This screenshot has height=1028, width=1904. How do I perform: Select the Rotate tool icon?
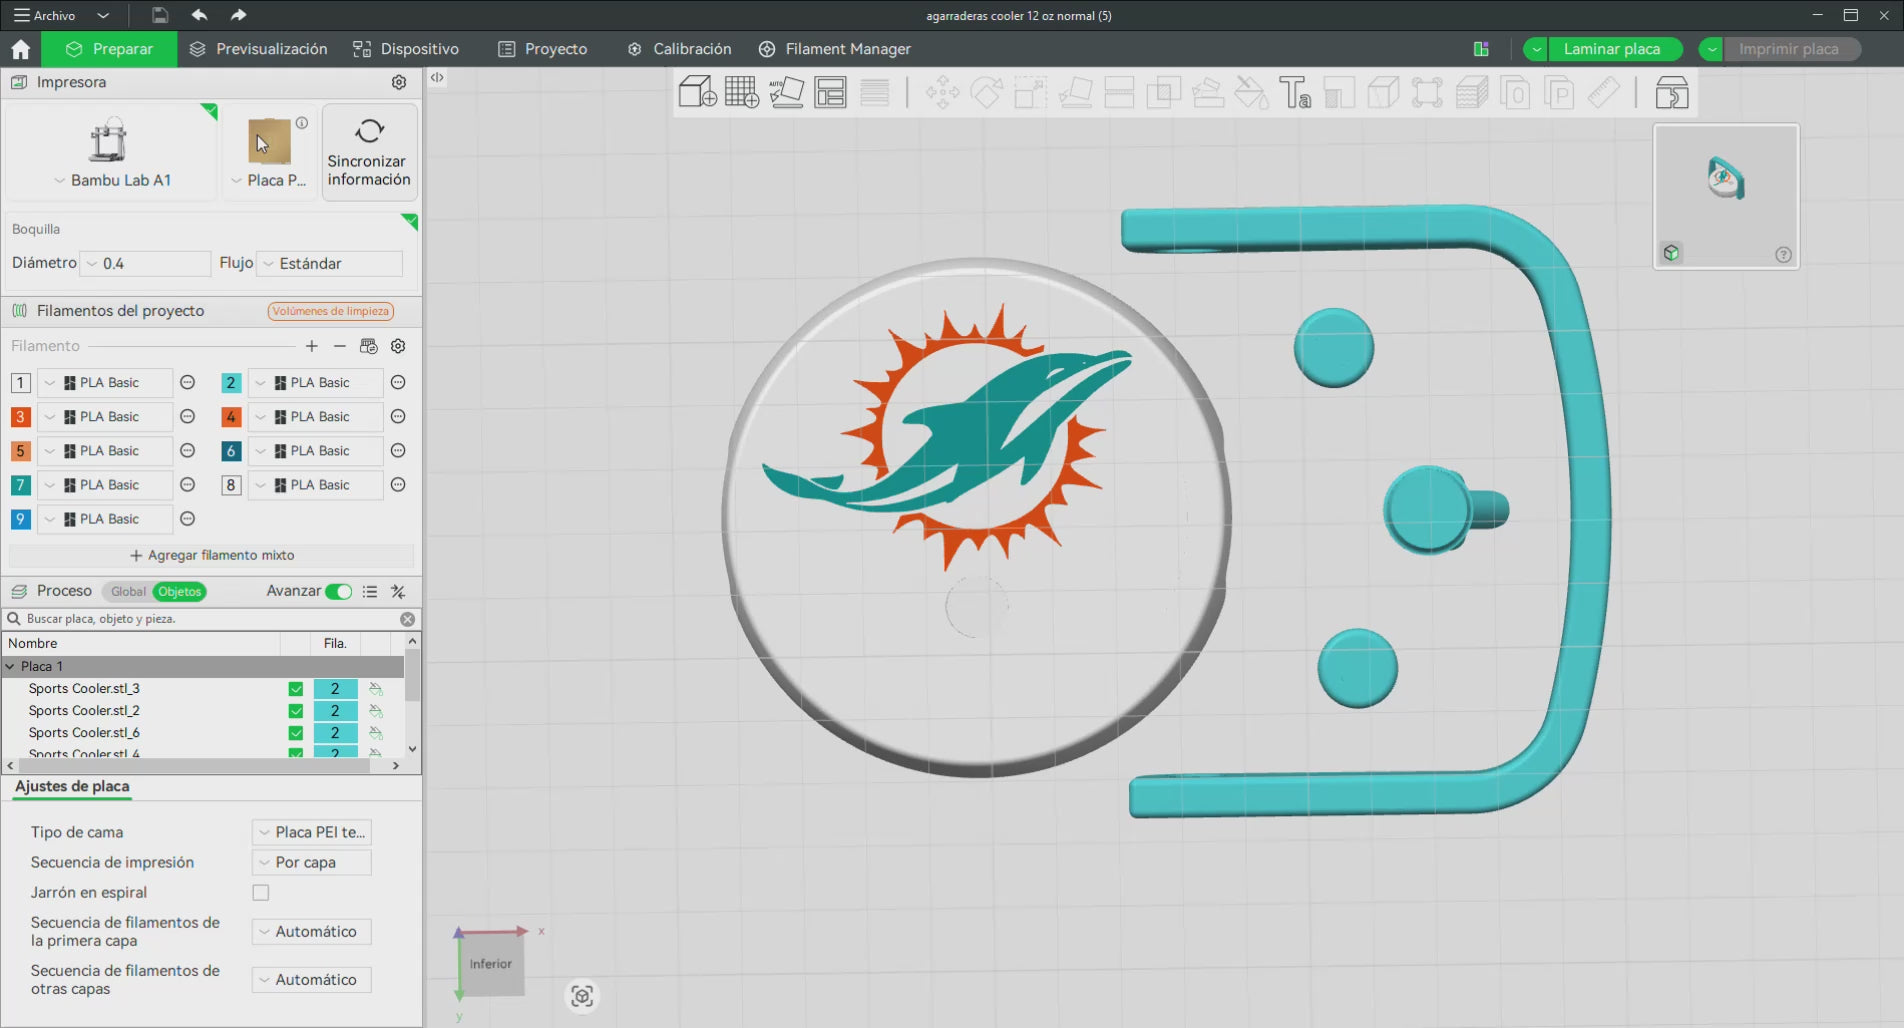[x=986, y=93]
